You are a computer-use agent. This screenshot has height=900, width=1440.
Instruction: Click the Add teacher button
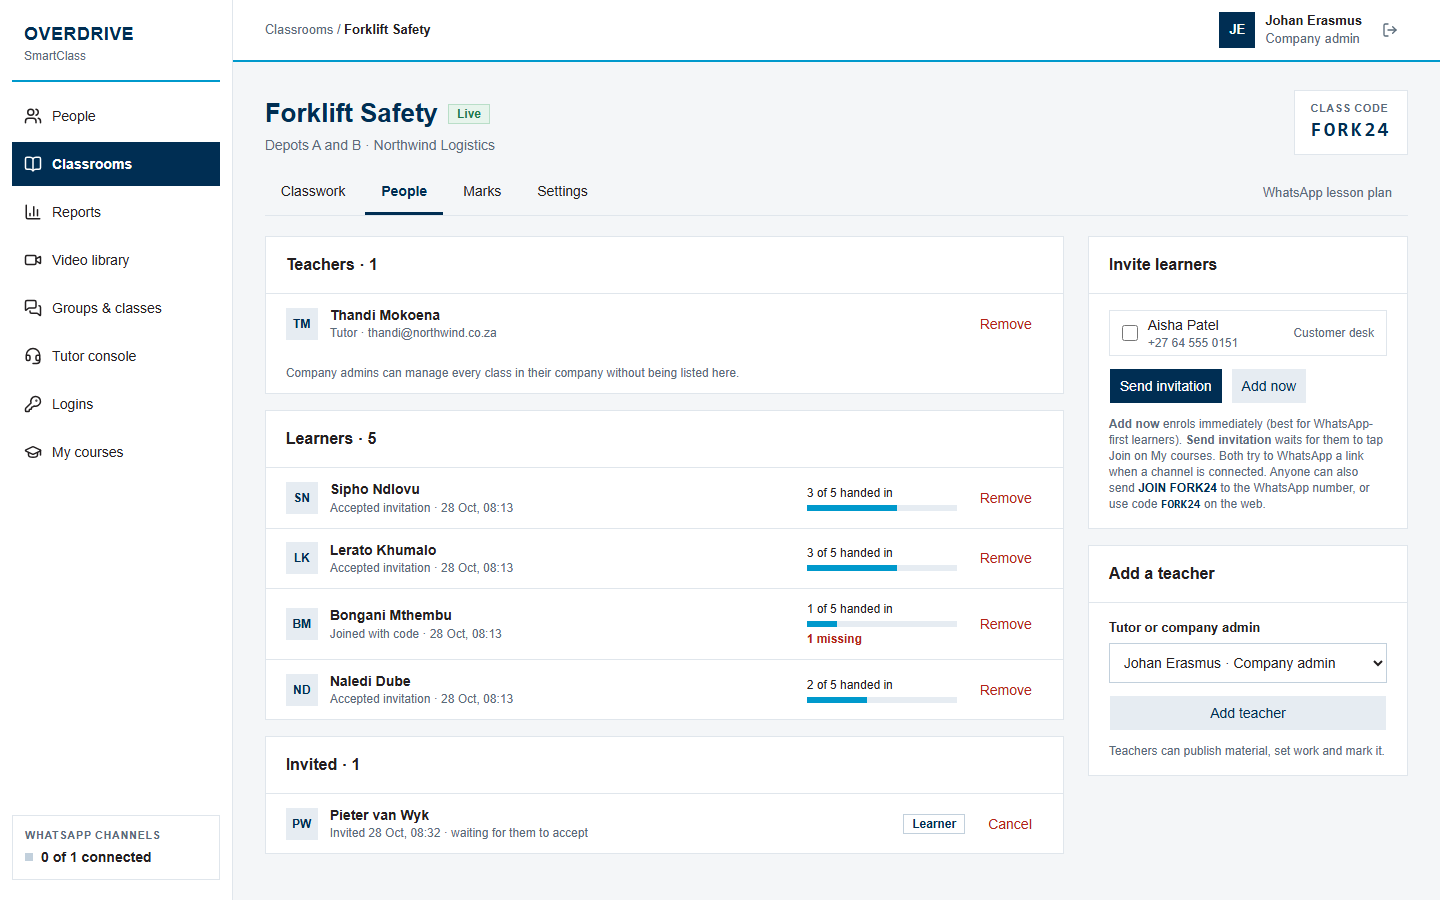pos(1248,713)
